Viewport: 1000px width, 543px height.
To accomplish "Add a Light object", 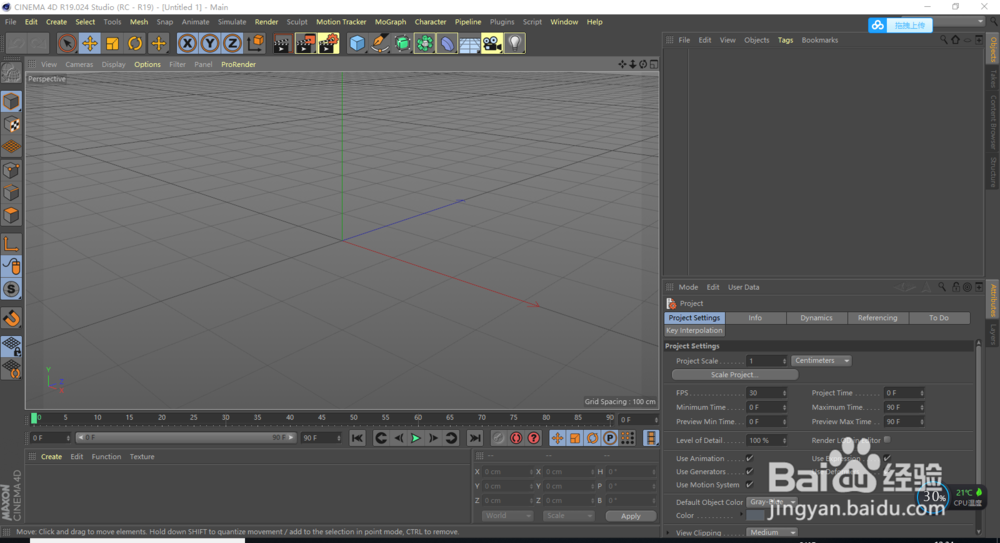I will coord(515,43).
